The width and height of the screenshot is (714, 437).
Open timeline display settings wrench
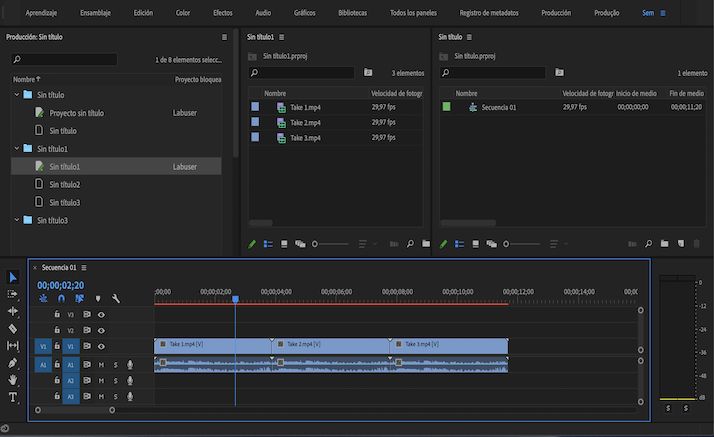point(116,299)
